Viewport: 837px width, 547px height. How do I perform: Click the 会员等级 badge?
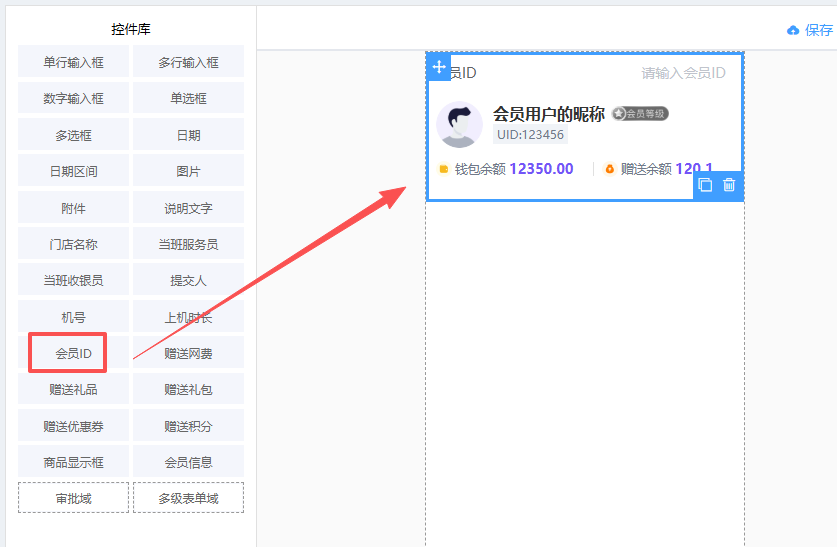pos(640,114)
